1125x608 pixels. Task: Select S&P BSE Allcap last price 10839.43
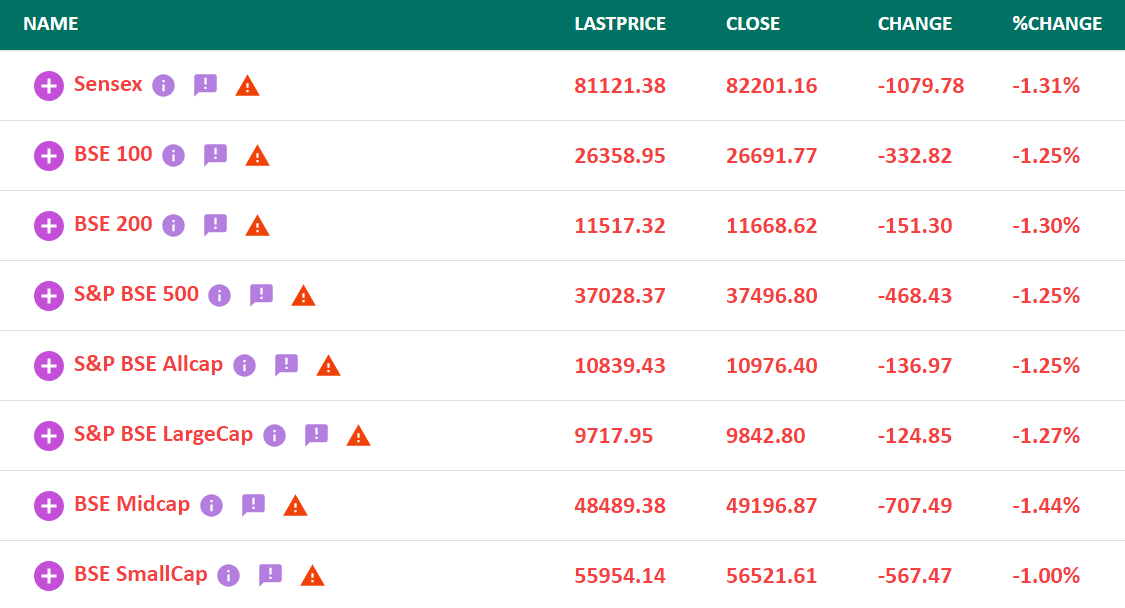coord(620,366)
